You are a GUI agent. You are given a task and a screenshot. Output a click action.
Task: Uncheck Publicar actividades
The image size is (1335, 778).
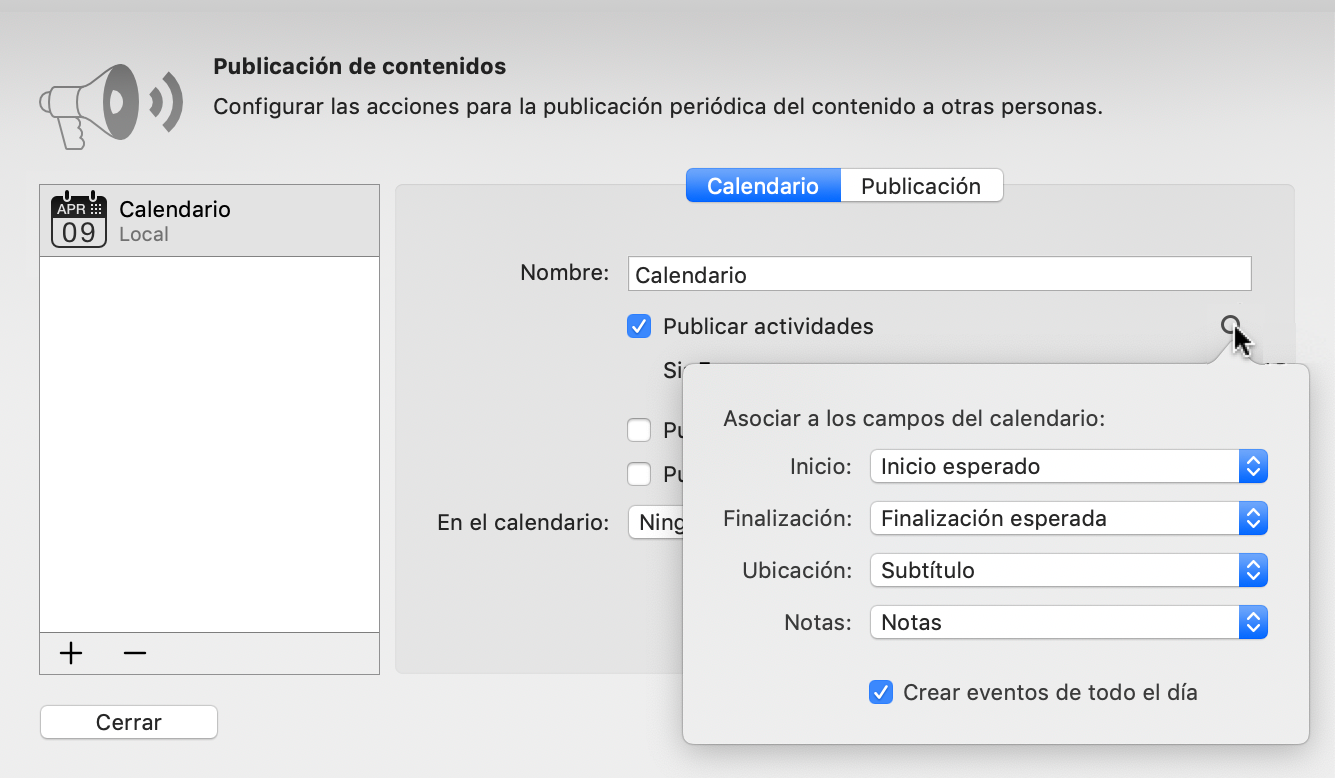[x=639, y=326]
